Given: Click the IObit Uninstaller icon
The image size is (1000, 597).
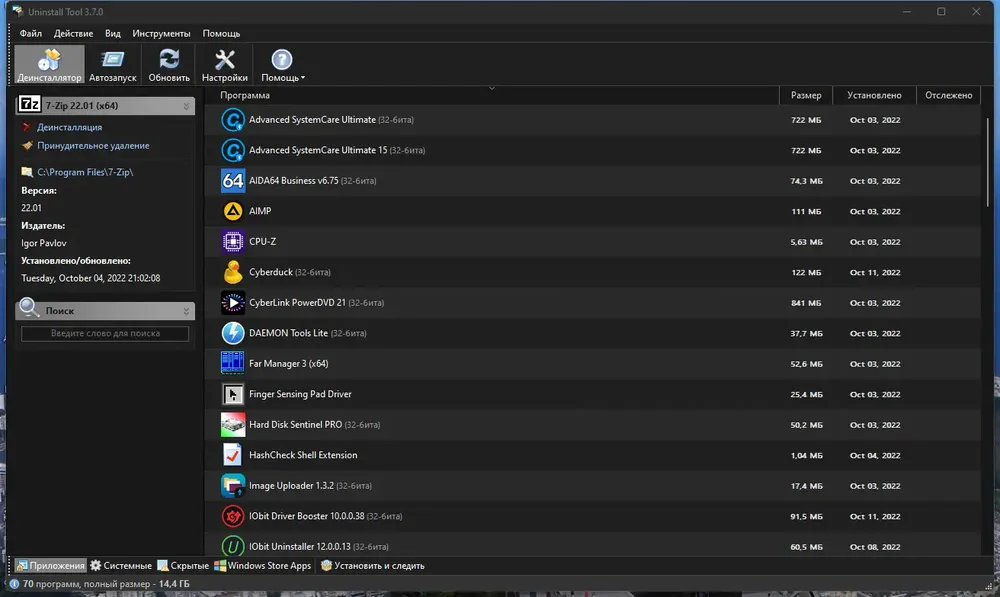Looking at the screenshot, I should coord(233,547).
